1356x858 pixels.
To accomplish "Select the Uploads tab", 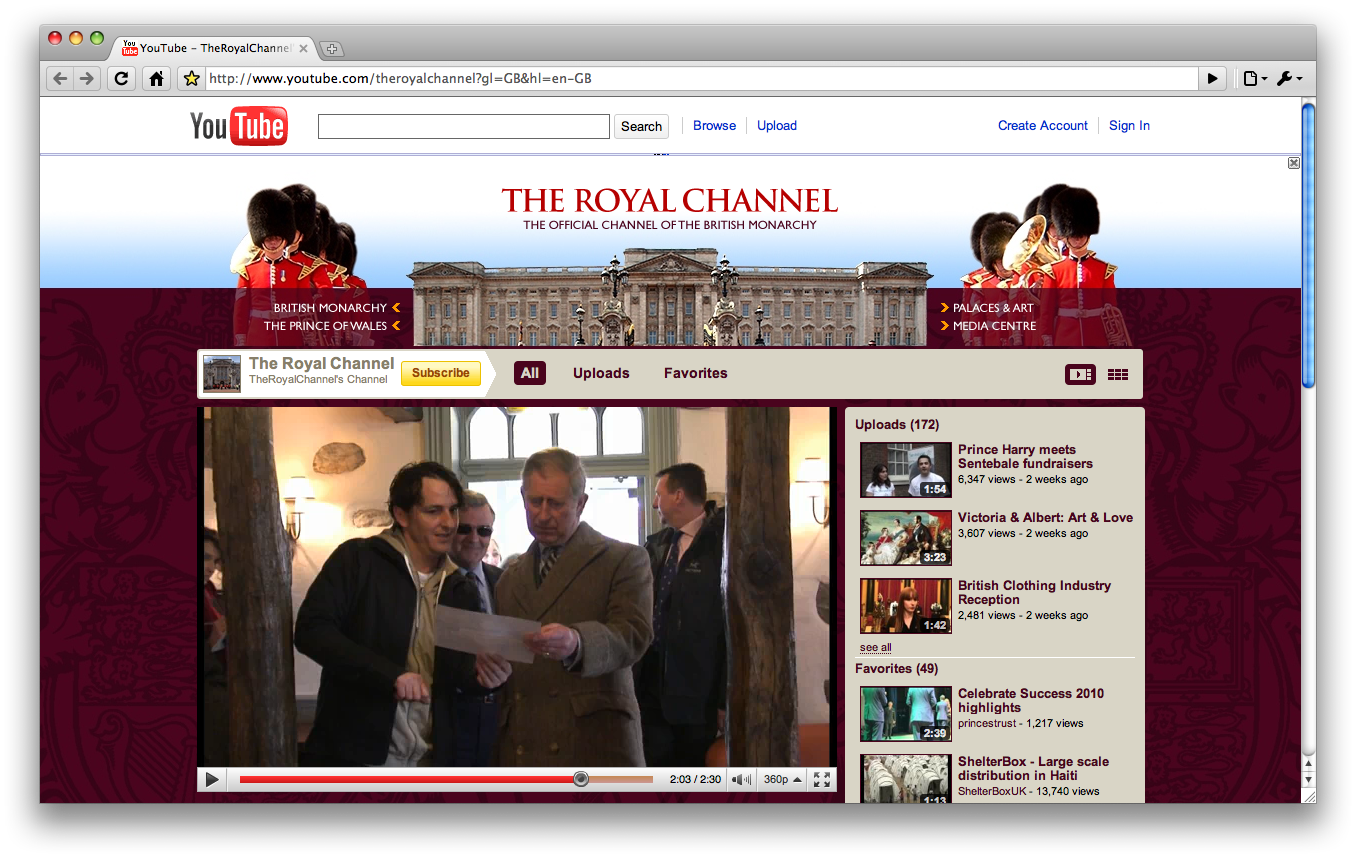I will (x=601, y=373).
